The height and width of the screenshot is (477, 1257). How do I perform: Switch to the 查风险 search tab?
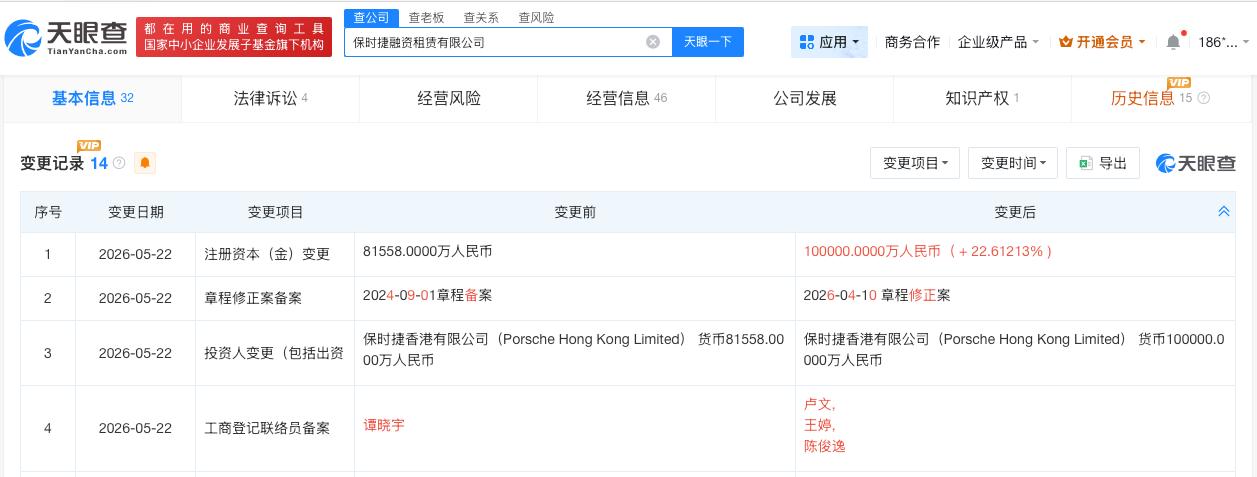coord(536,18)
